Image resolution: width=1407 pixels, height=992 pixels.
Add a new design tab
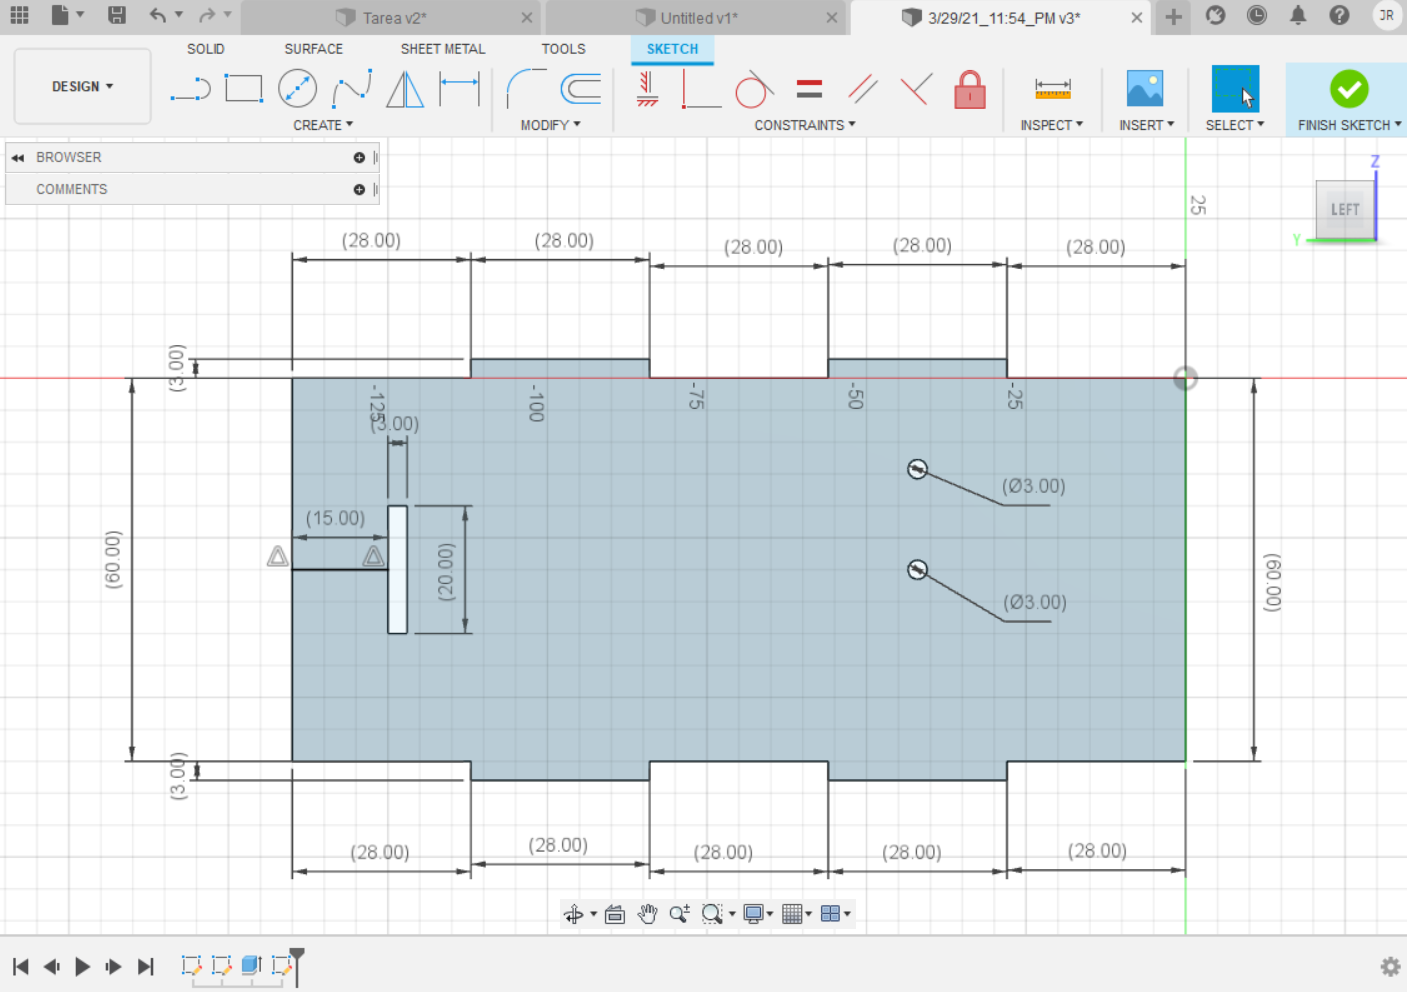(1173, 16)
